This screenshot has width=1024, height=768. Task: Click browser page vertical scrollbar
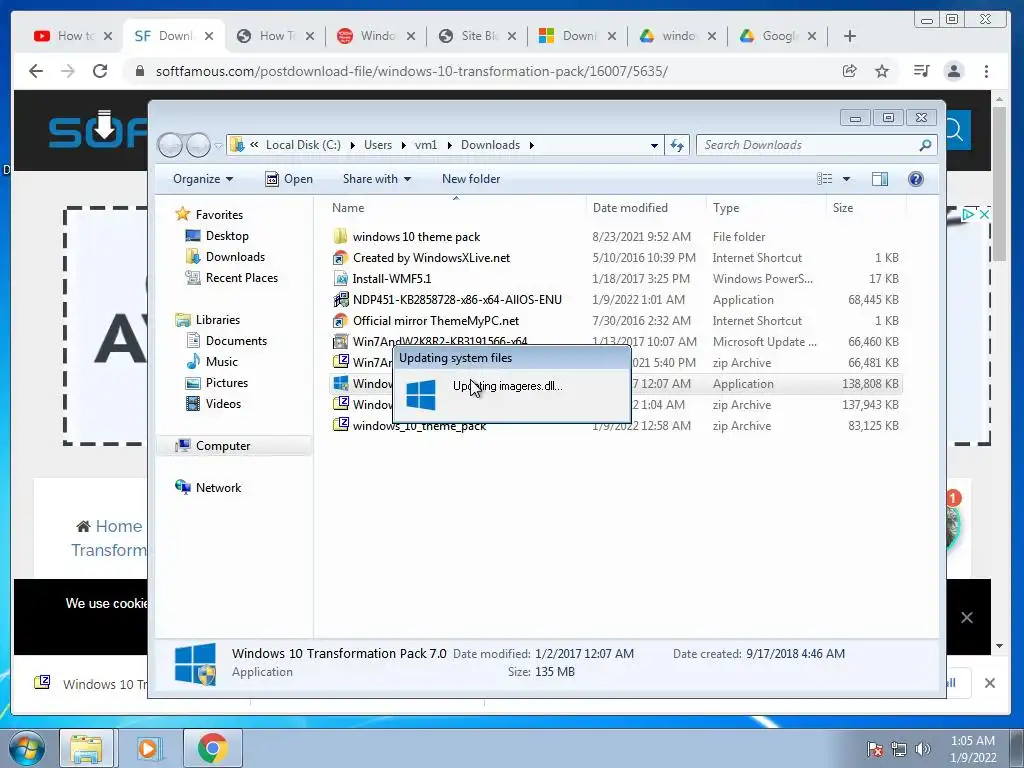click(999, 183)
